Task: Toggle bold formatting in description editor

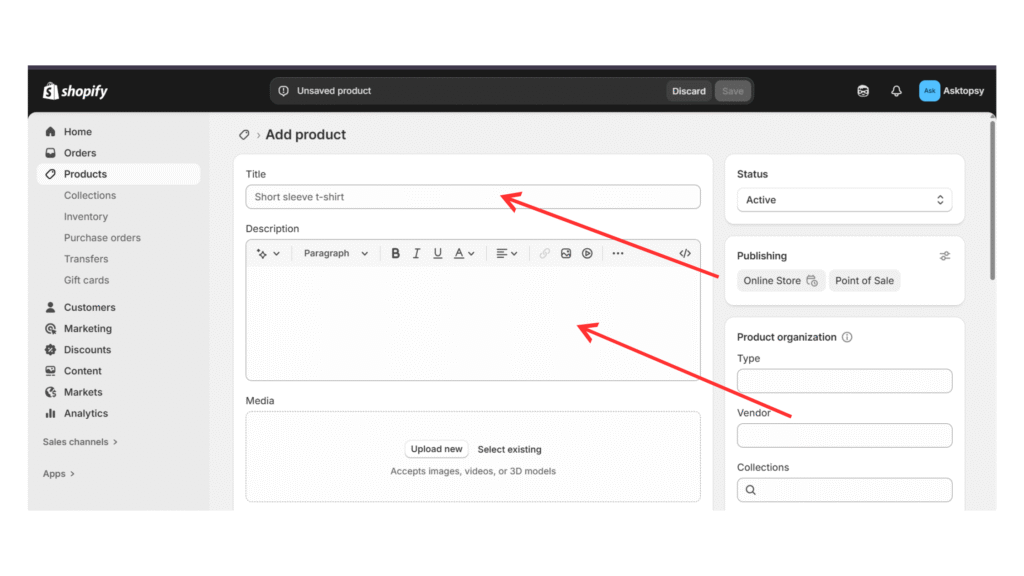Action: coord(395,254)
